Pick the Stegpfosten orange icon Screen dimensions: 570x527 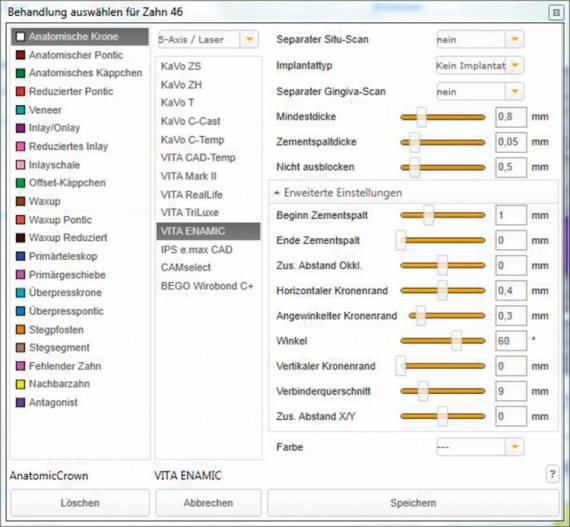[20, 329]
